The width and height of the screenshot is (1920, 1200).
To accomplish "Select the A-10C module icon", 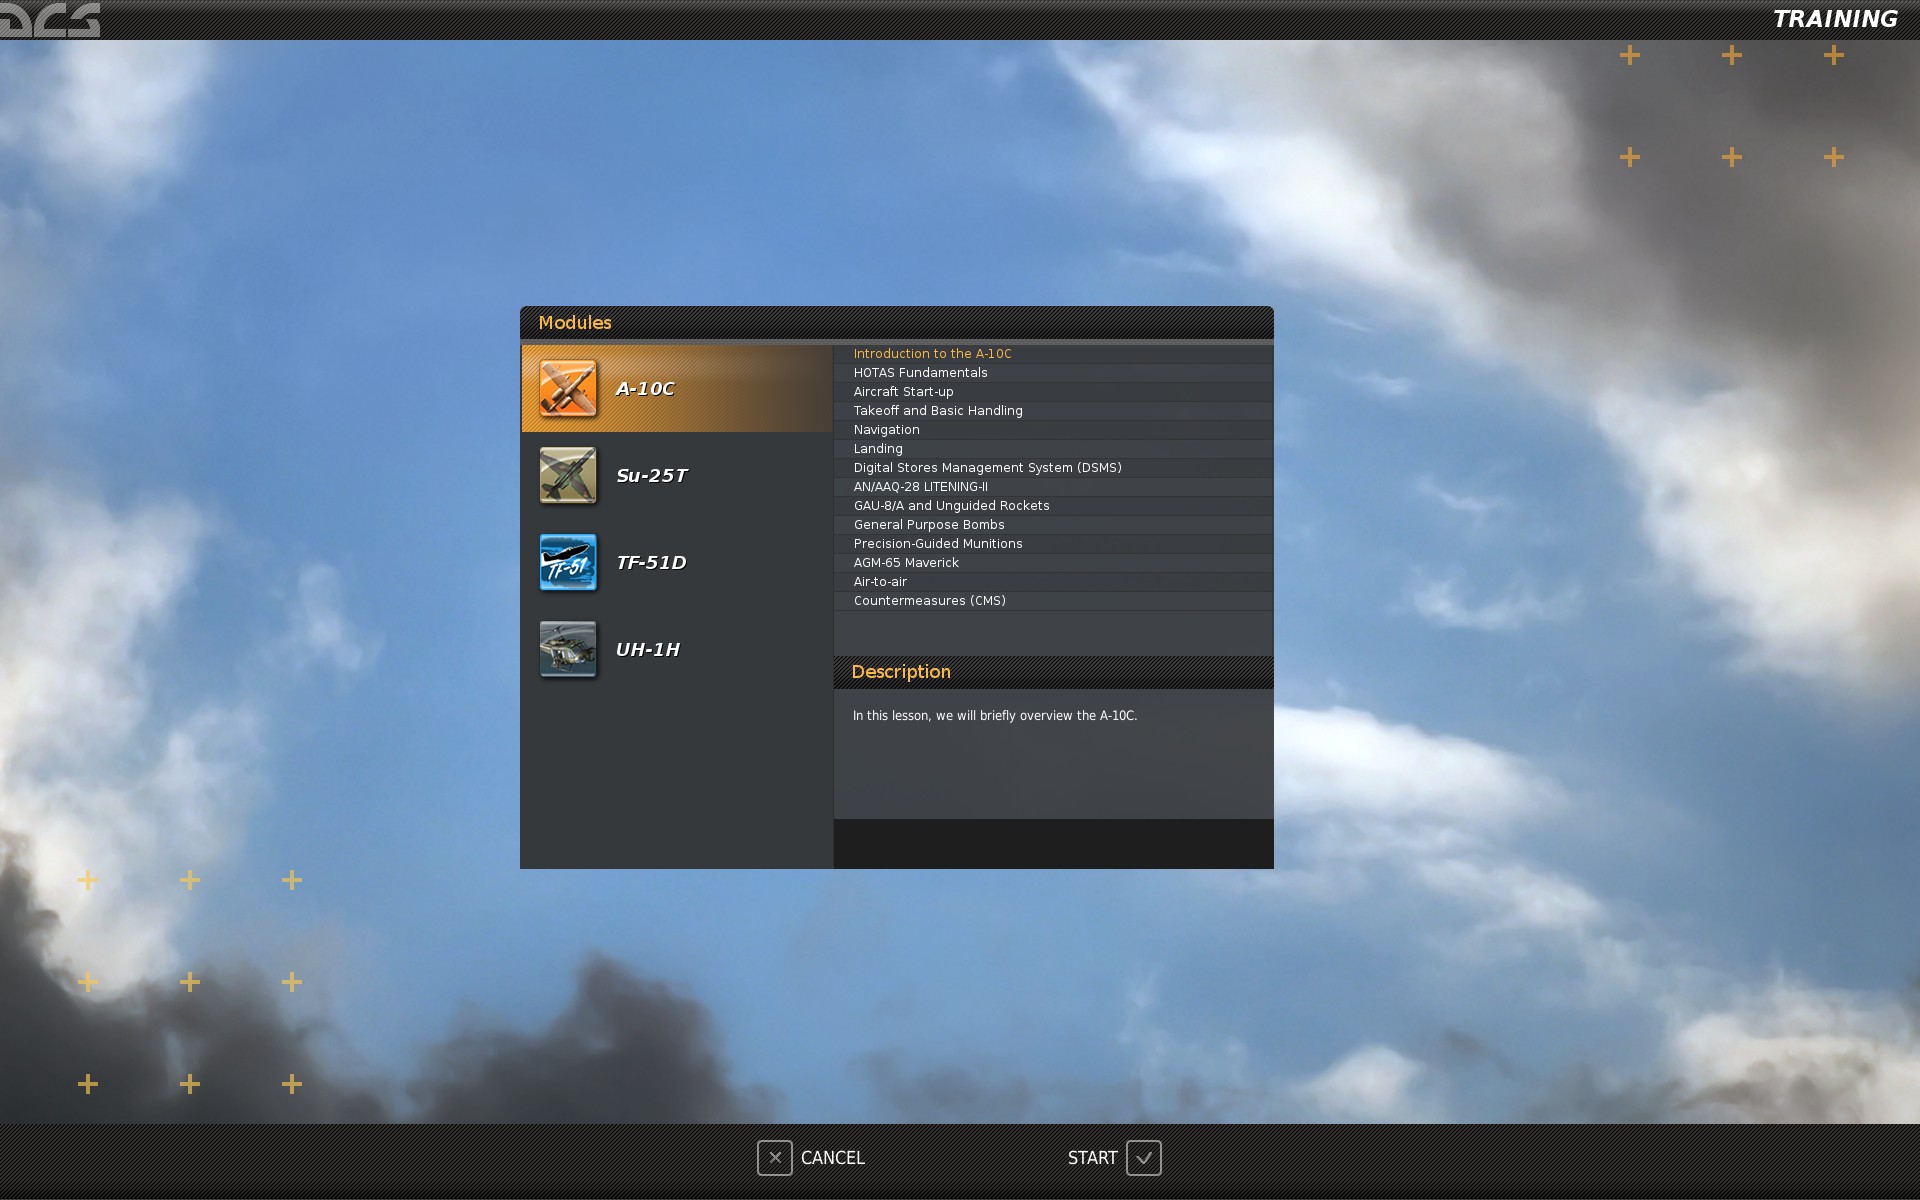I will (568, 388).
